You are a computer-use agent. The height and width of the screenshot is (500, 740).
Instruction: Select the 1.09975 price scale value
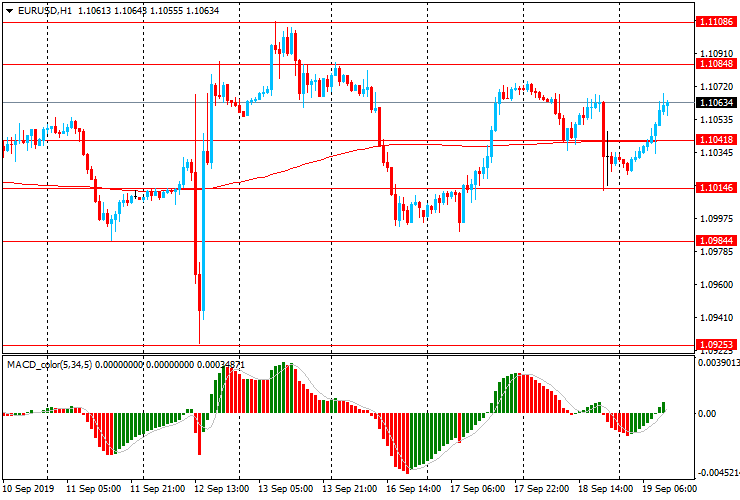tap(716, 218)
